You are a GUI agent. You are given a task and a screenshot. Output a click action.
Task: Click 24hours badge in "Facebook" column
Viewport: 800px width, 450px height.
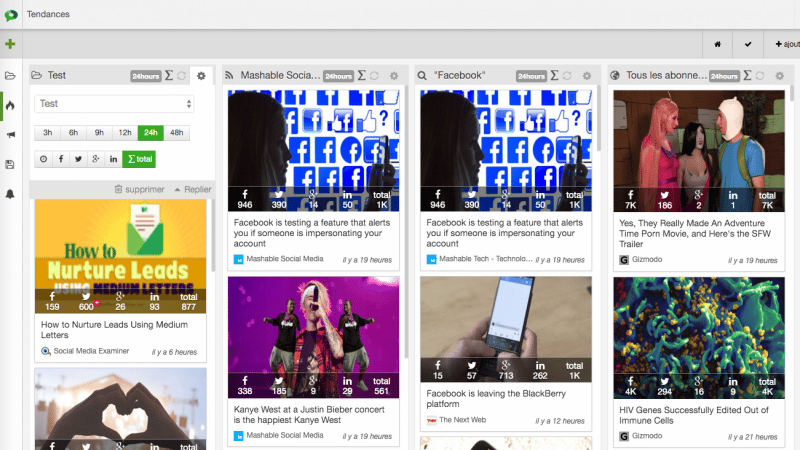click(531, 76)
